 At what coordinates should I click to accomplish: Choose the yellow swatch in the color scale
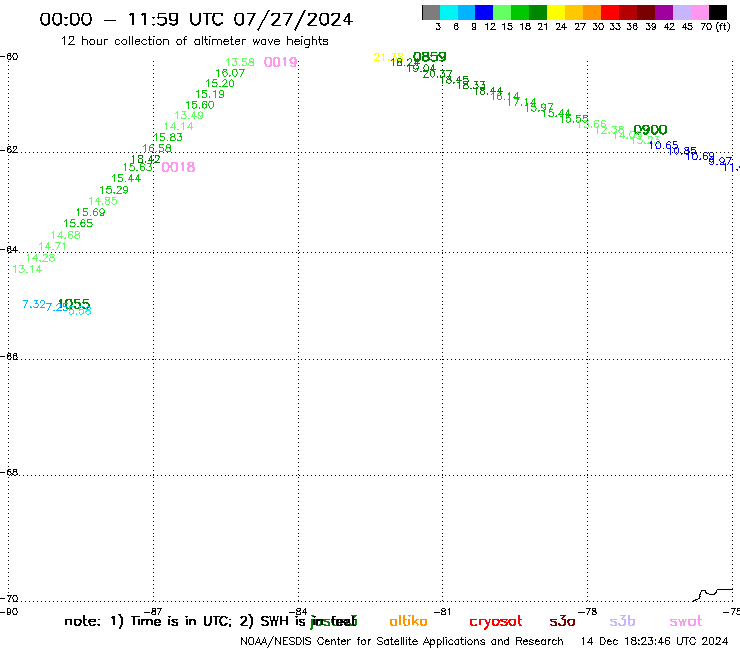(556, 12)
